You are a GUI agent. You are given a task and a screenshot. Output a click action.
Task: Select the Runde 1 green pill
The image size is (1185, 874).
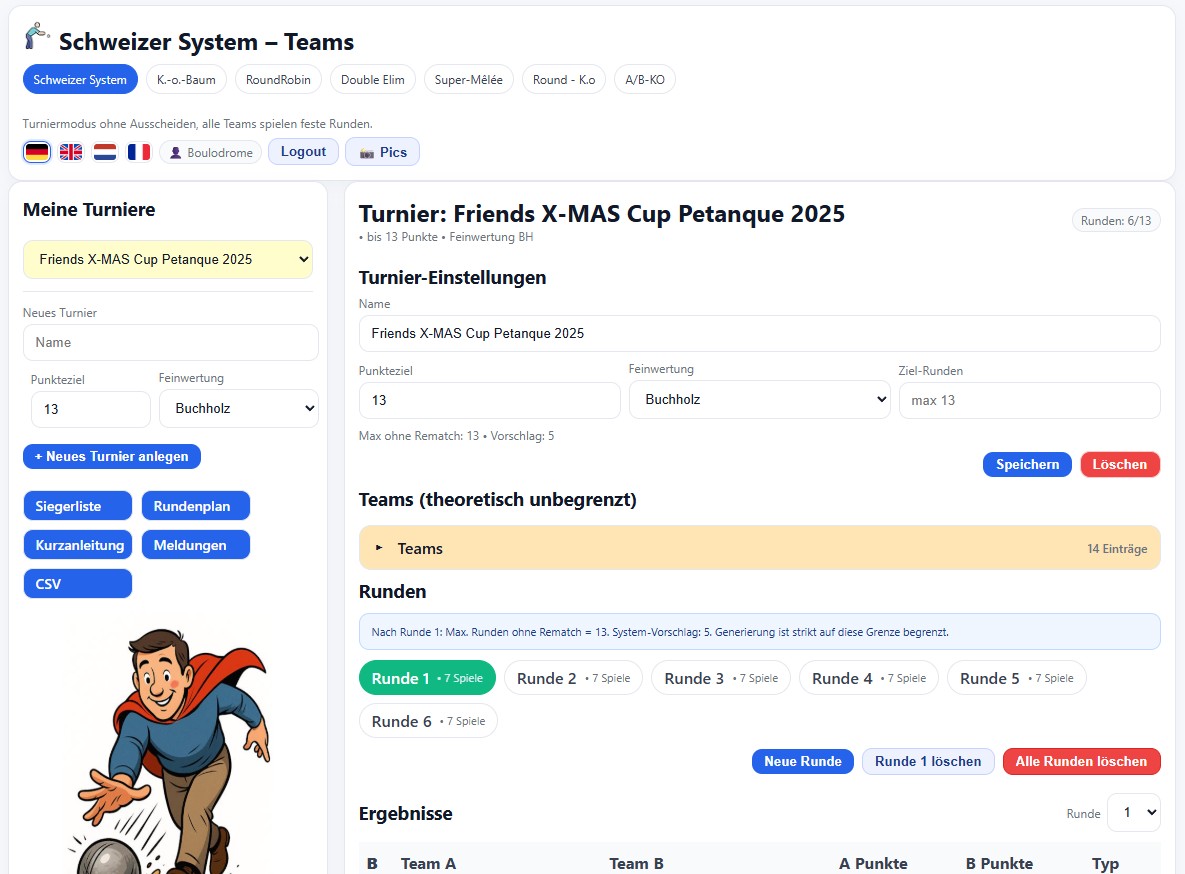click(x=427, y=678)
